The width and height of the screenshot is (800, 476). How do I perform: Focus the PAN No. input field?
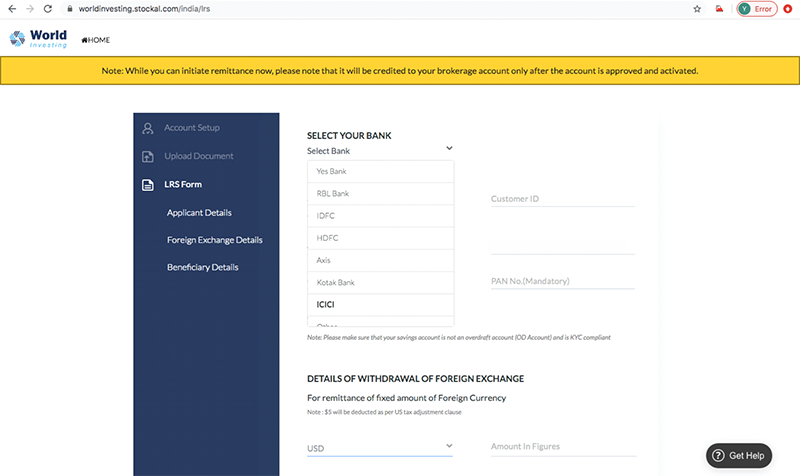click(562, 281)
